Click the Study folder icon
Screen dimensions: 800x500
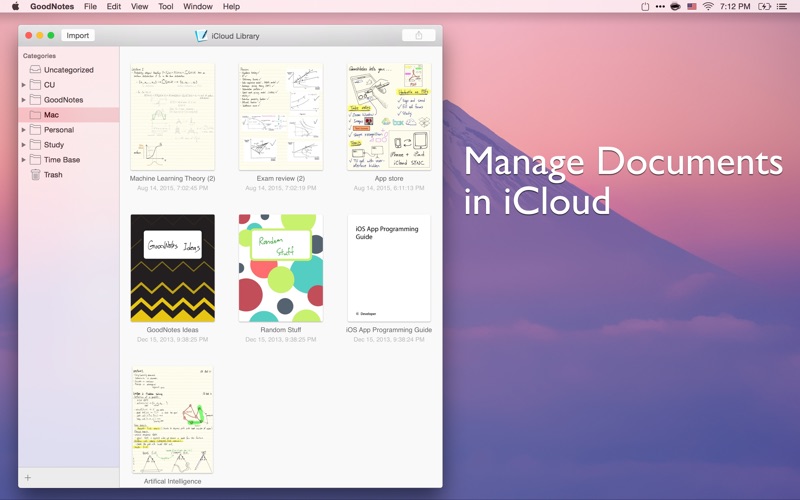35,144
